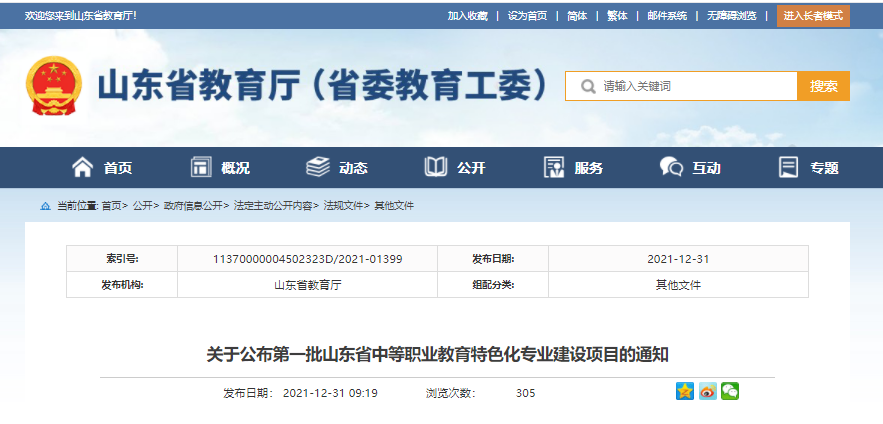This screenshot has width=883, height=424.
Task: Click the 公开 open book icon
Action: pos(435,167)
